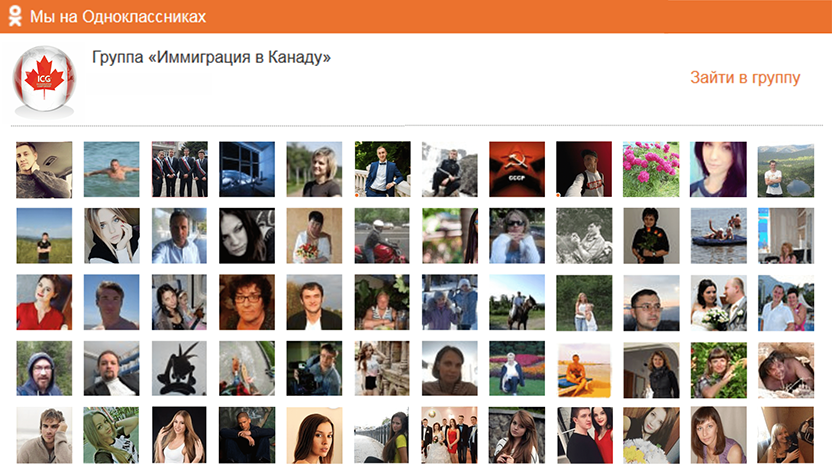Click the avatar with men in suits and sashes
This screenshot has width=832, height=464.
pos(179,169)
